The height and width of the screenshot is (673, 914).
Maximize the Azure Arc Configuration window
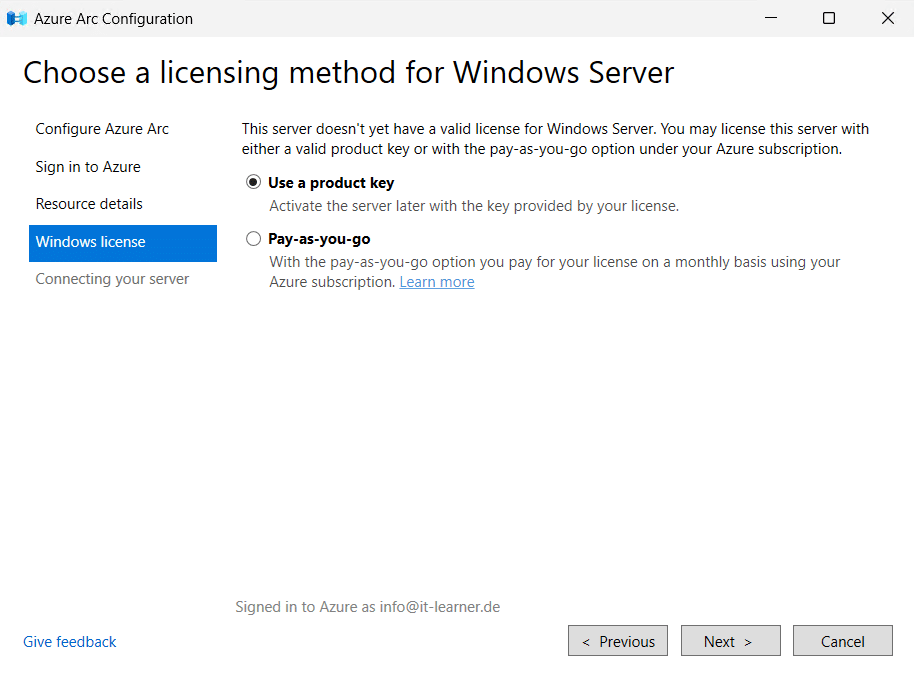click(x=828, y=18)
